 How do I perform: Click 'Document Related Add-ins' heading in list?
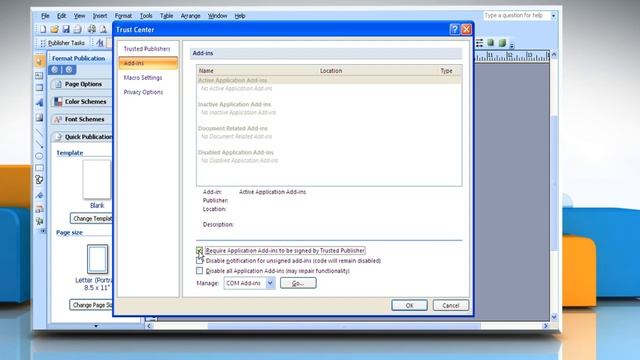(x=233, y=129)
